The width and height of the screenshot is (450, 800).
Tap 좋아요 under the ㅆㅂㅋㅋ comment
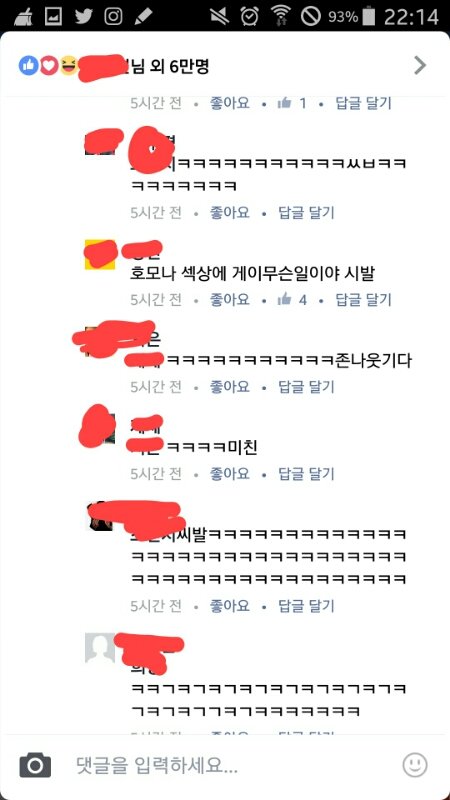230,212
